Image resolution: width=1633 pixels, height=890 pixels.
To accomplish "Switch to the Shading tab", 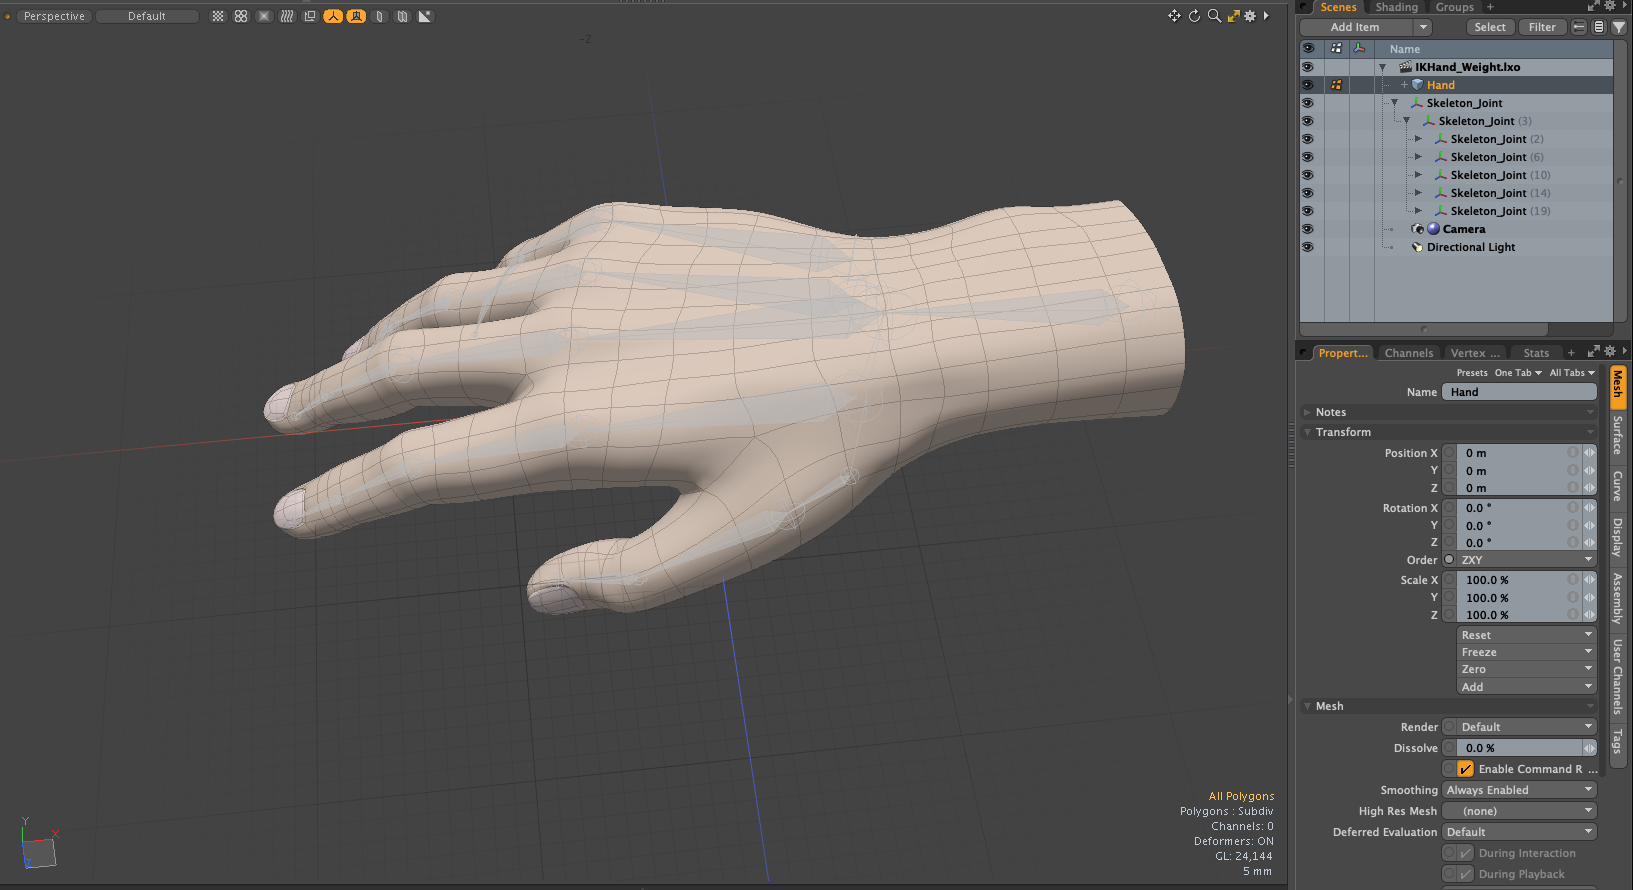I will click(x=1396, y=7).
